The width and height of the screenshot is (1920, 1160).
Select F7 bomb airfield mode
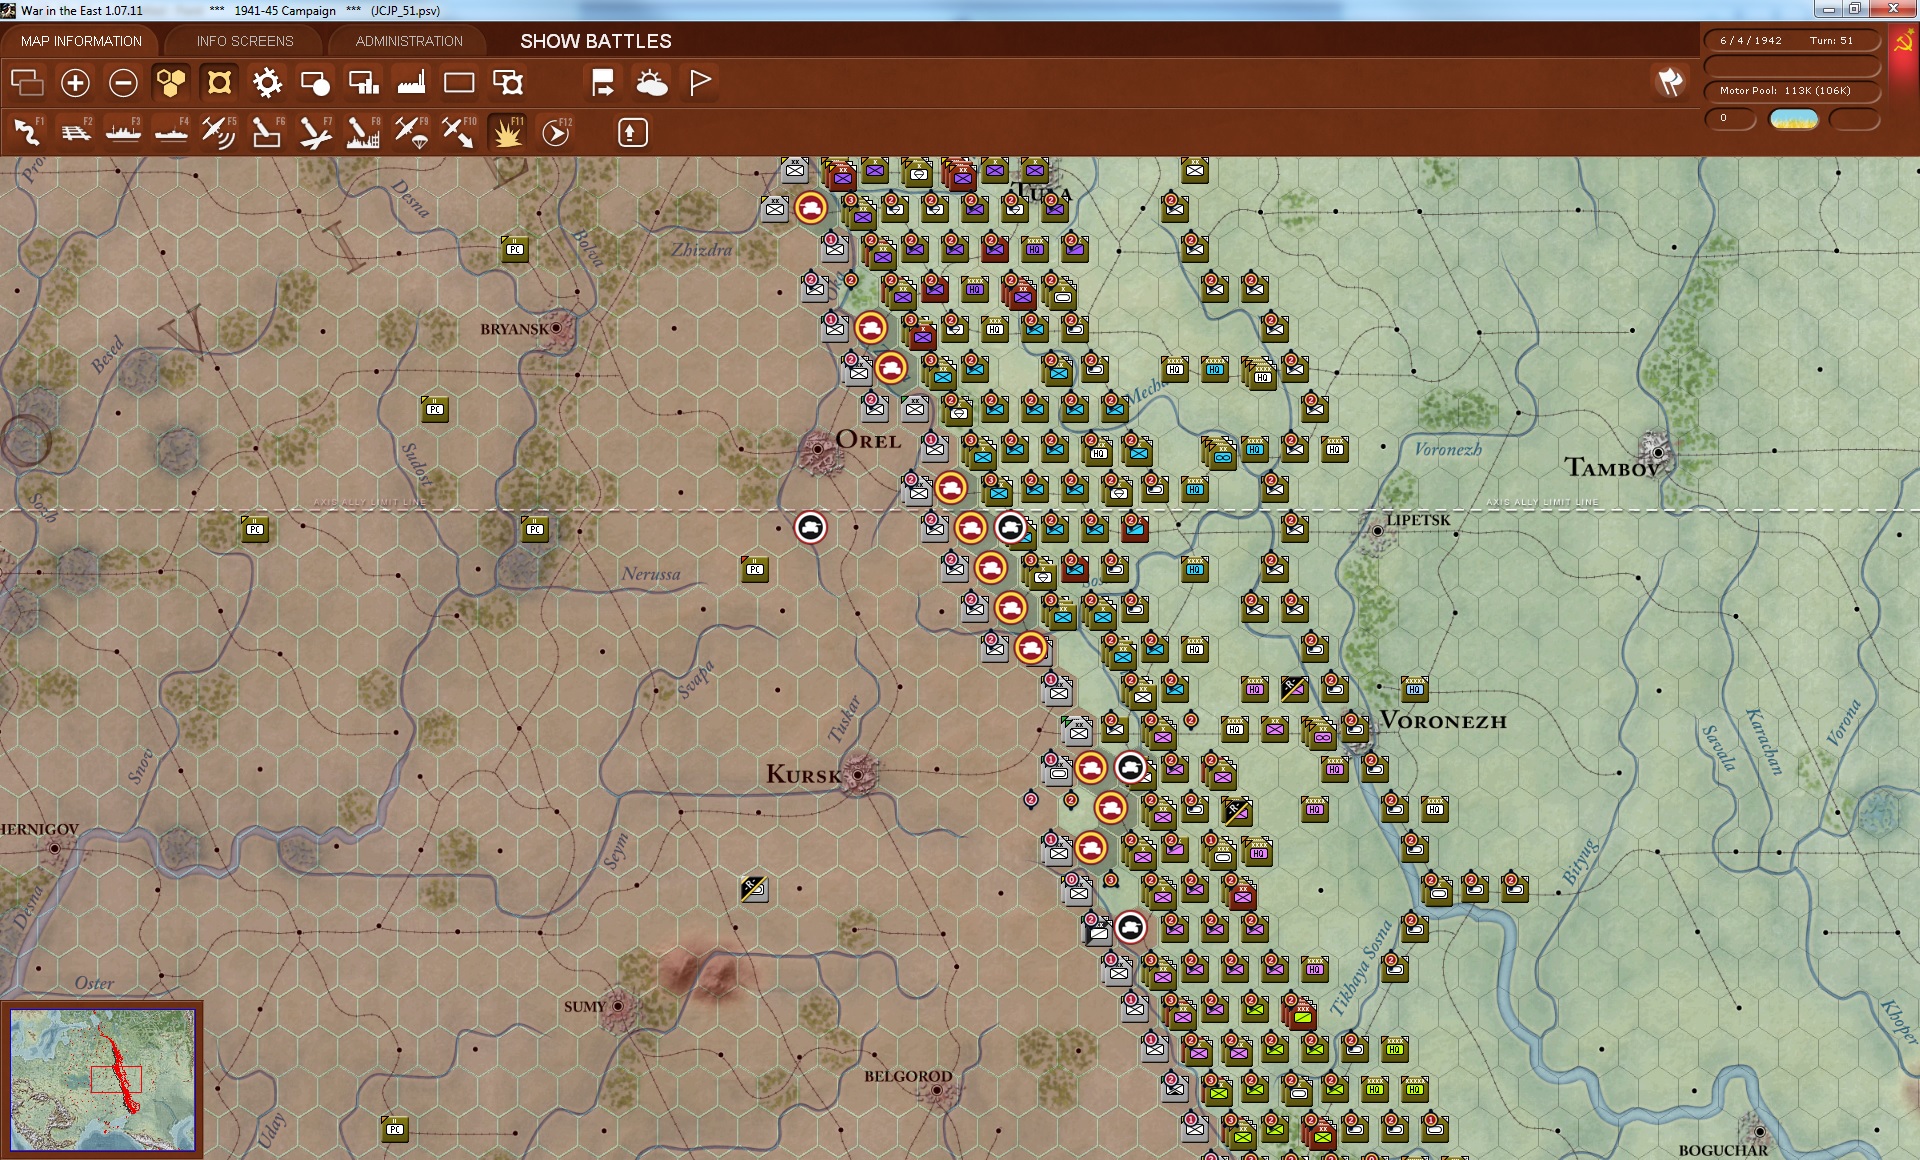pos(315,132)
